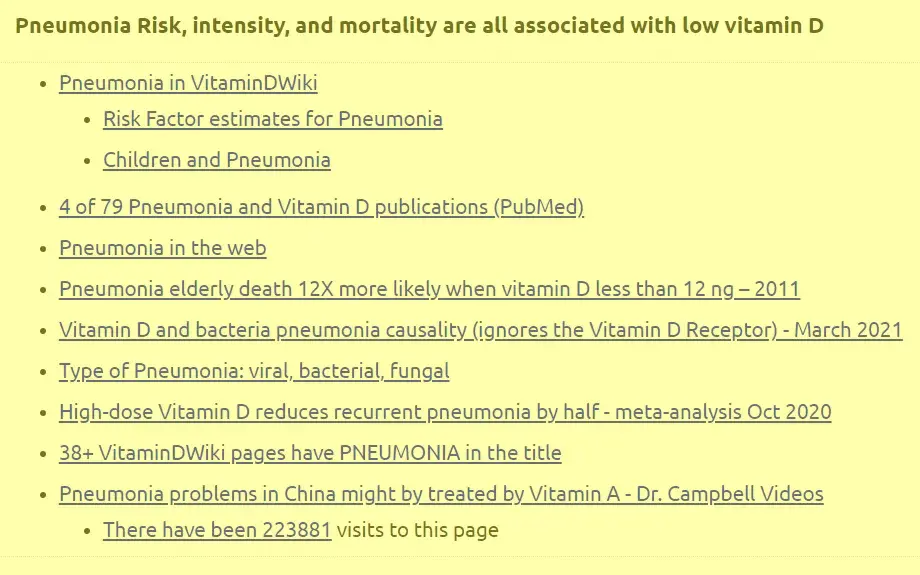
Task: Click the 'Pneumonia Risk, intensity, and mortality' heading
Action: coord(419,25)
